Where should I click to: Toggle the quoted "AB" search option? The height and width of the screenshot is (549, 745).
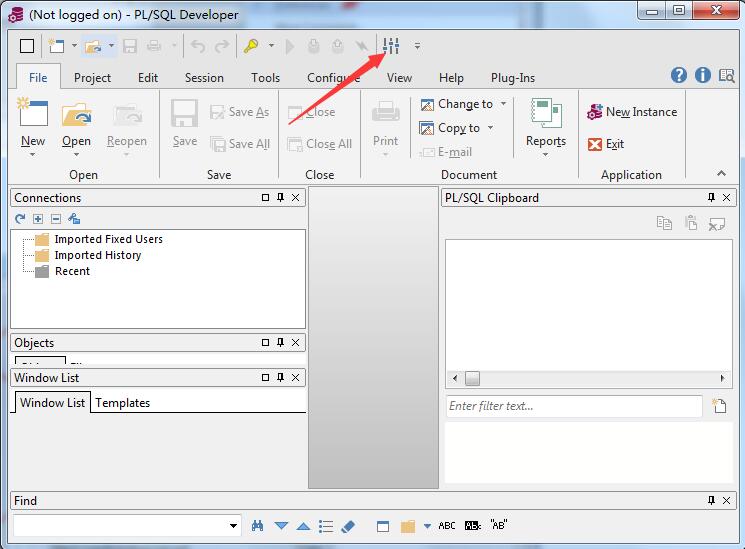point(498,526)
